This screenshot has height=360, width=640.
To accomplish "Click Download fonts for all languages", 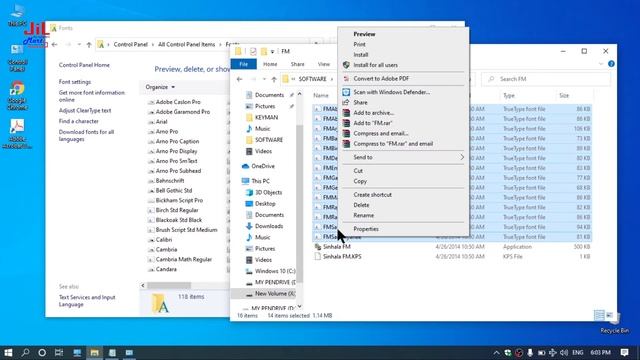I will 86,136.
